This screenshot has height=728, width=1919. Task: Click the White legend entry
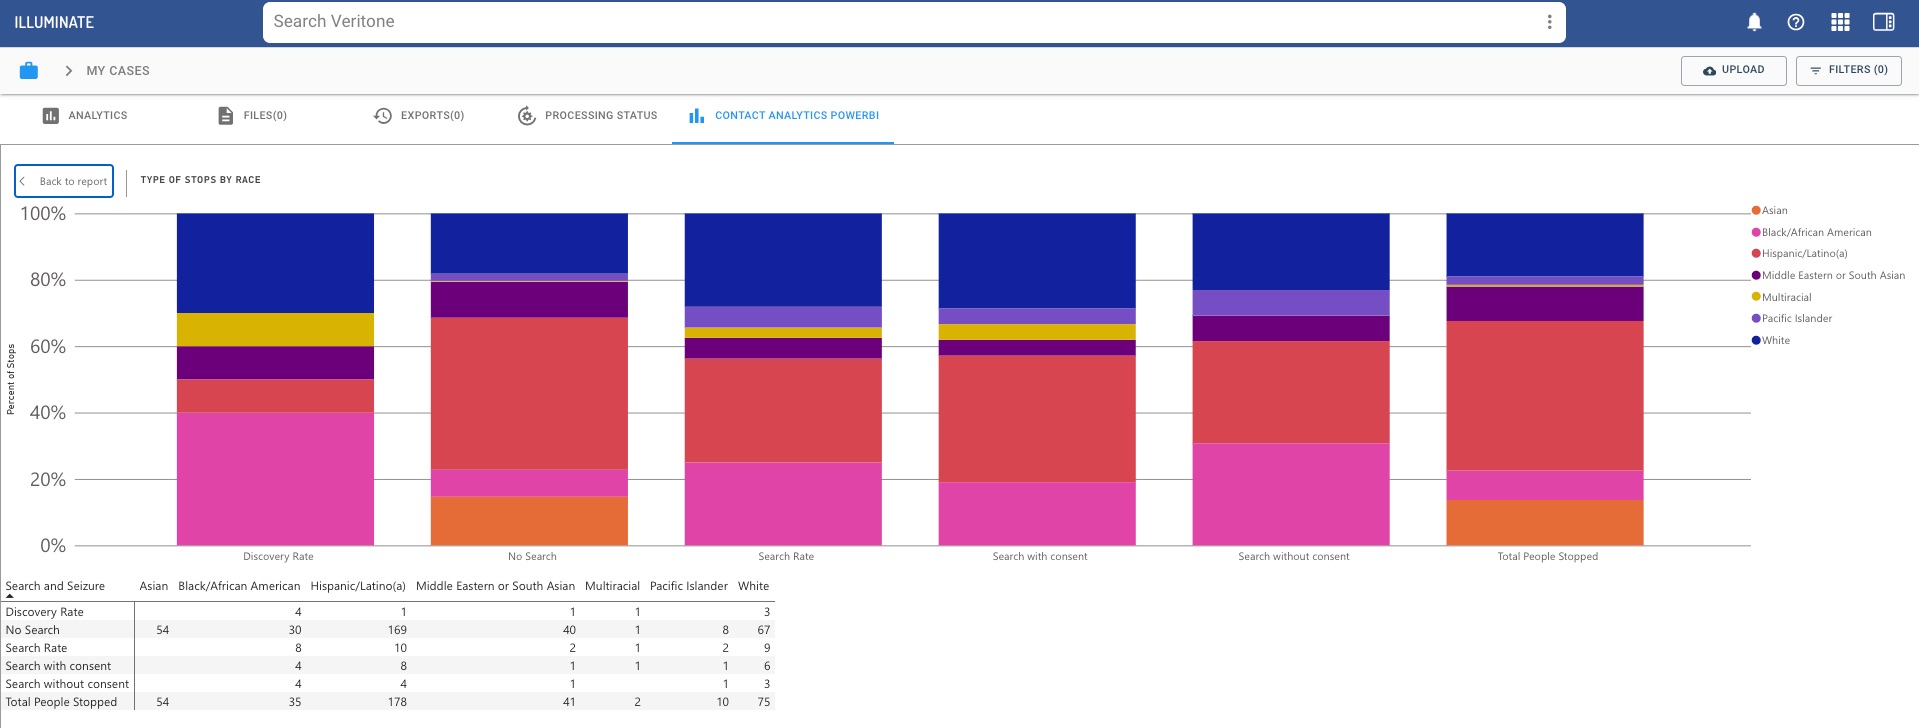[1770, 341]
